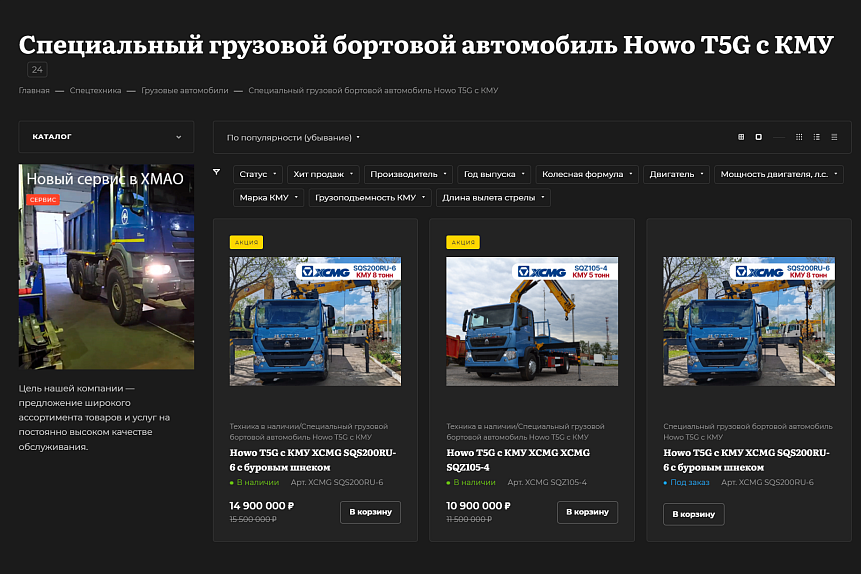861x574 pixels.
Task: Select list view with thumbnails icon
Action: coord(817,137)
